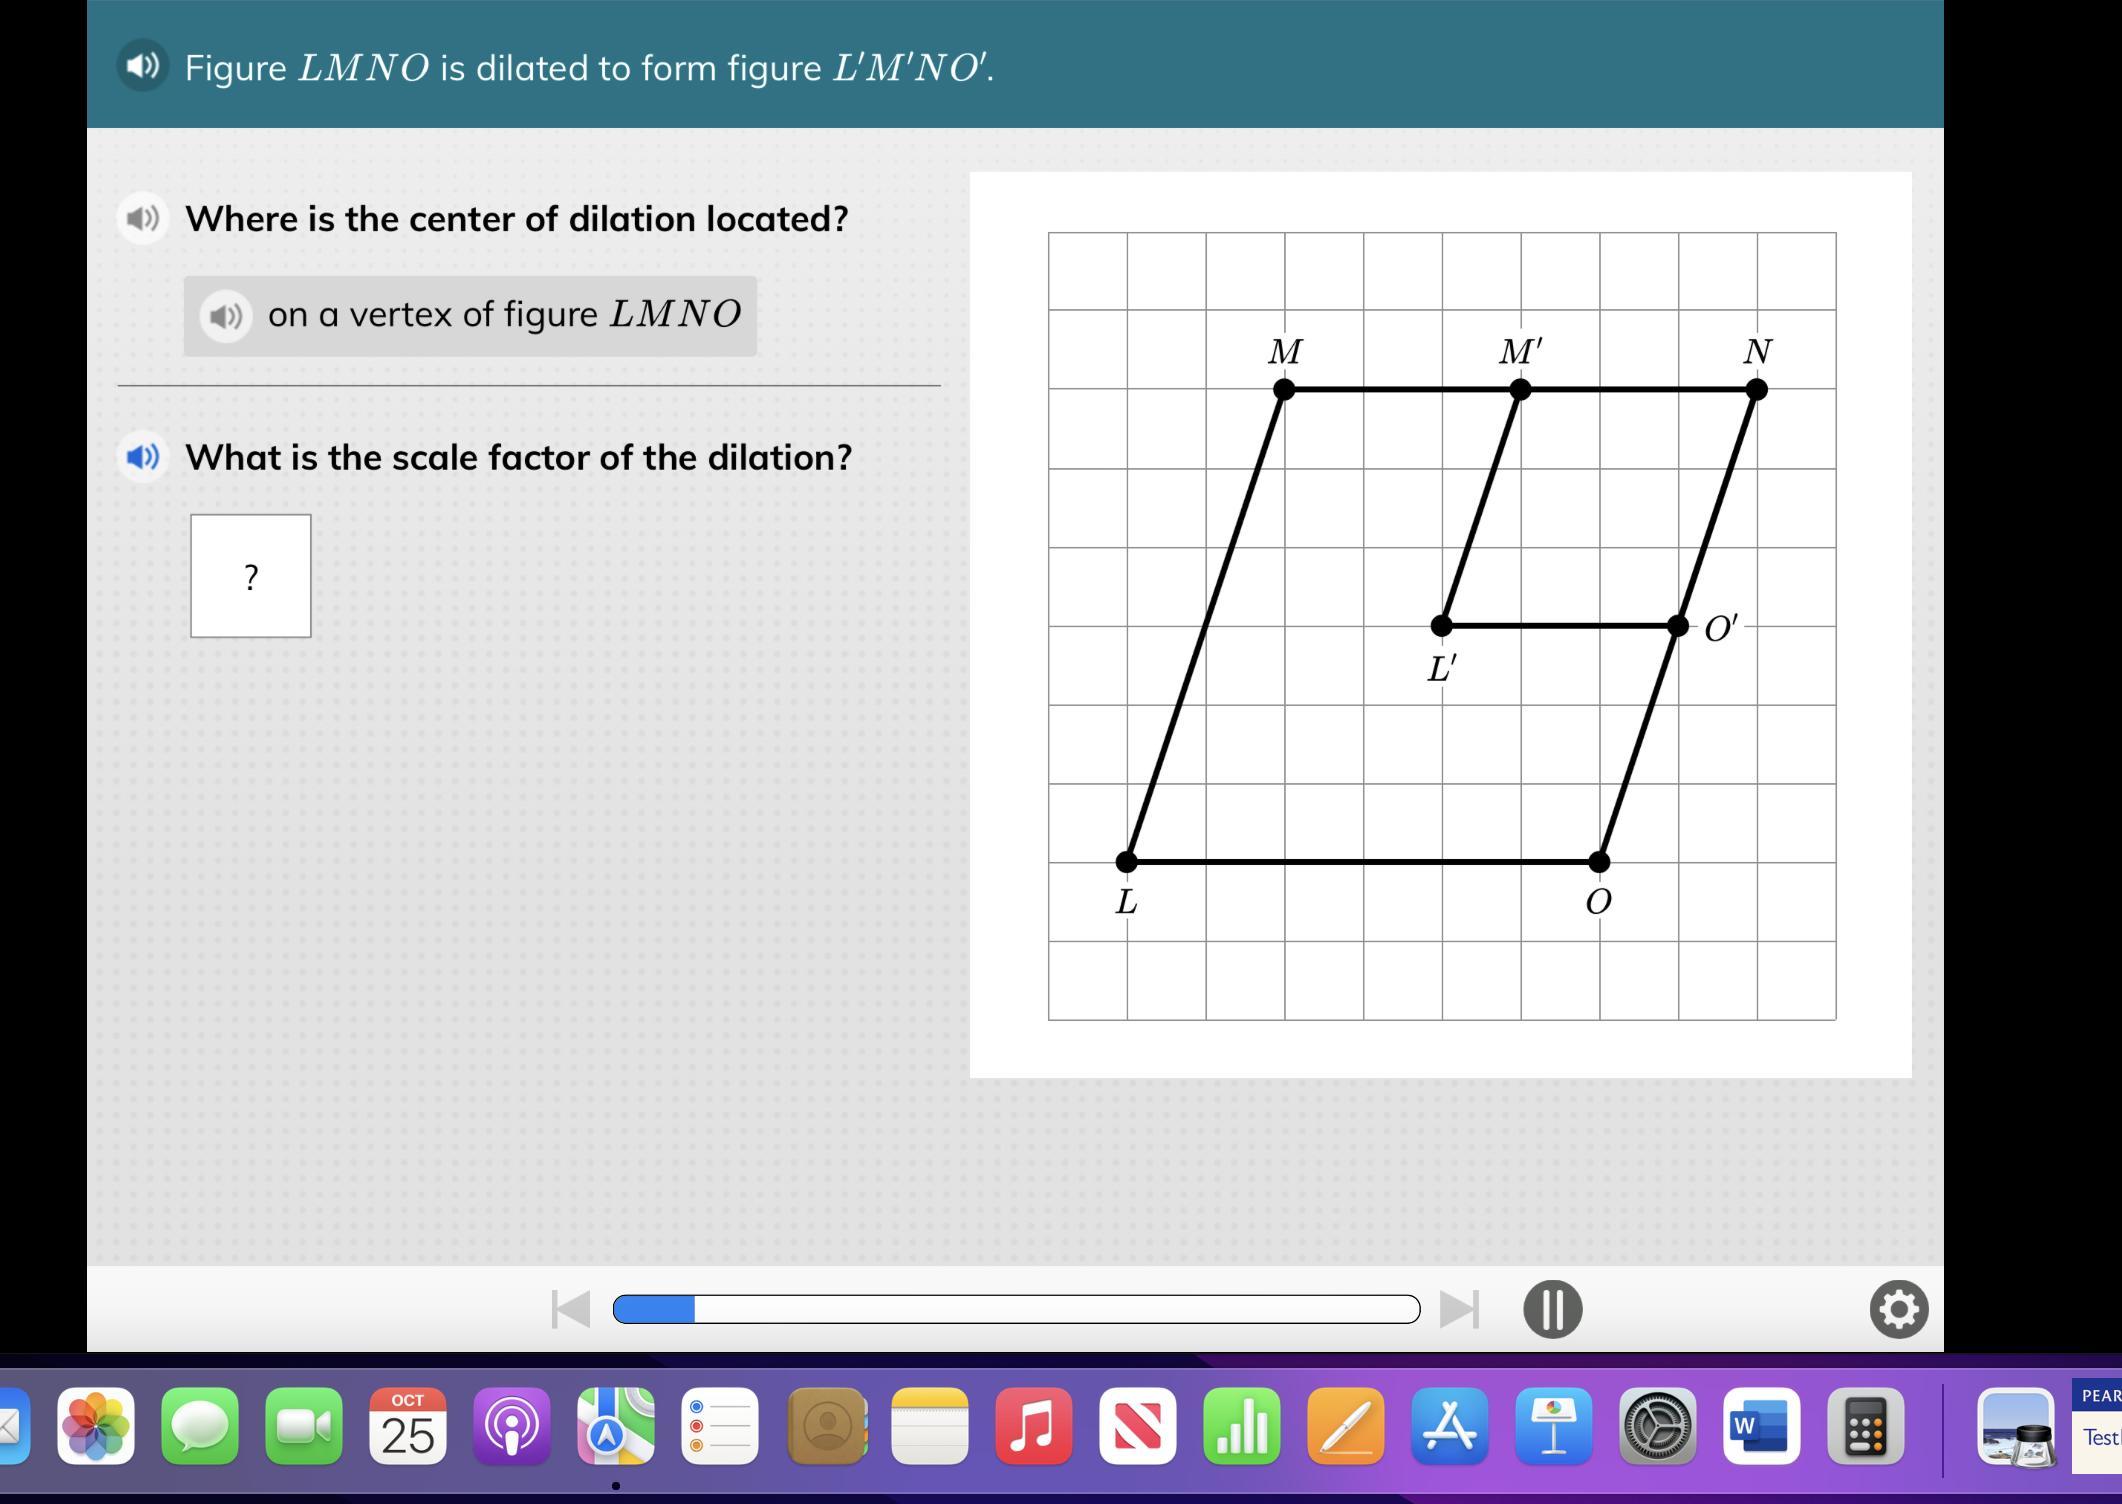Click the scale factor answer box

(251, 576)
